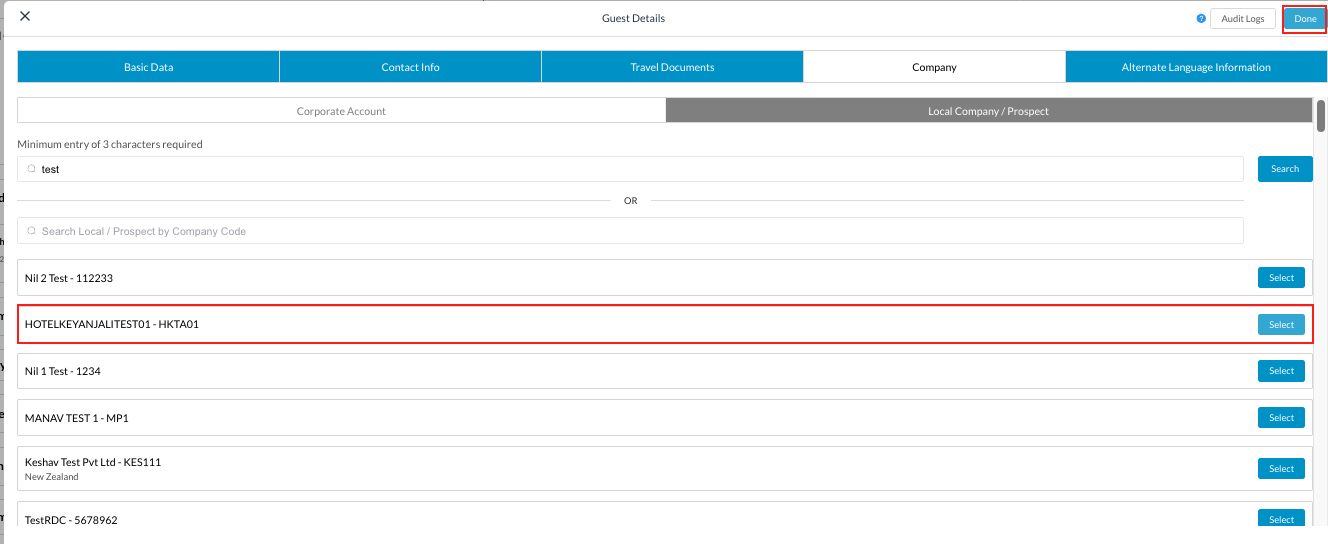The height and width of the screenshot is (544, 1328).
Task: Click the blue help question mark icon
Action: click(1201, 19)
